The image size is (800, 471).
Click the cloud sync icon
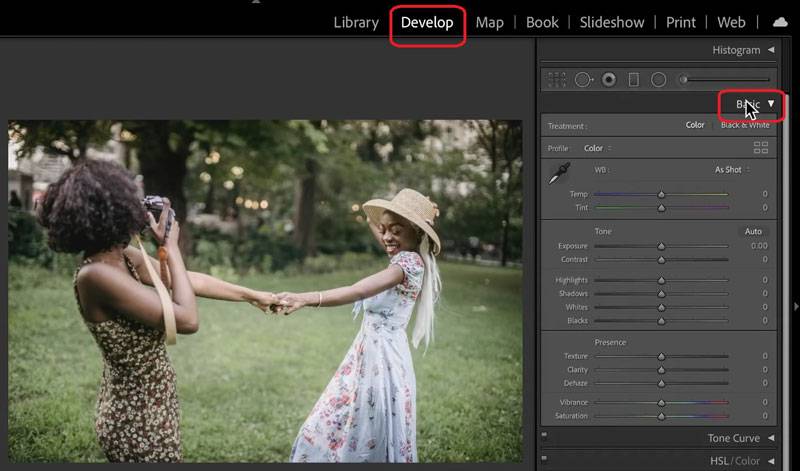780,22
